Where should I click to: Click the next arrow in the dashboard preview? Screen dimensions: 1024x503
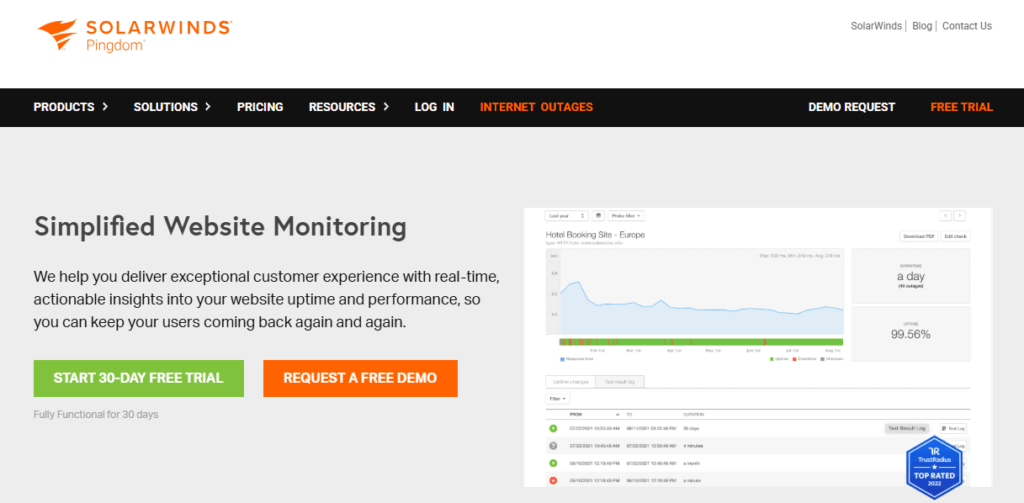[x=959, y=216]
